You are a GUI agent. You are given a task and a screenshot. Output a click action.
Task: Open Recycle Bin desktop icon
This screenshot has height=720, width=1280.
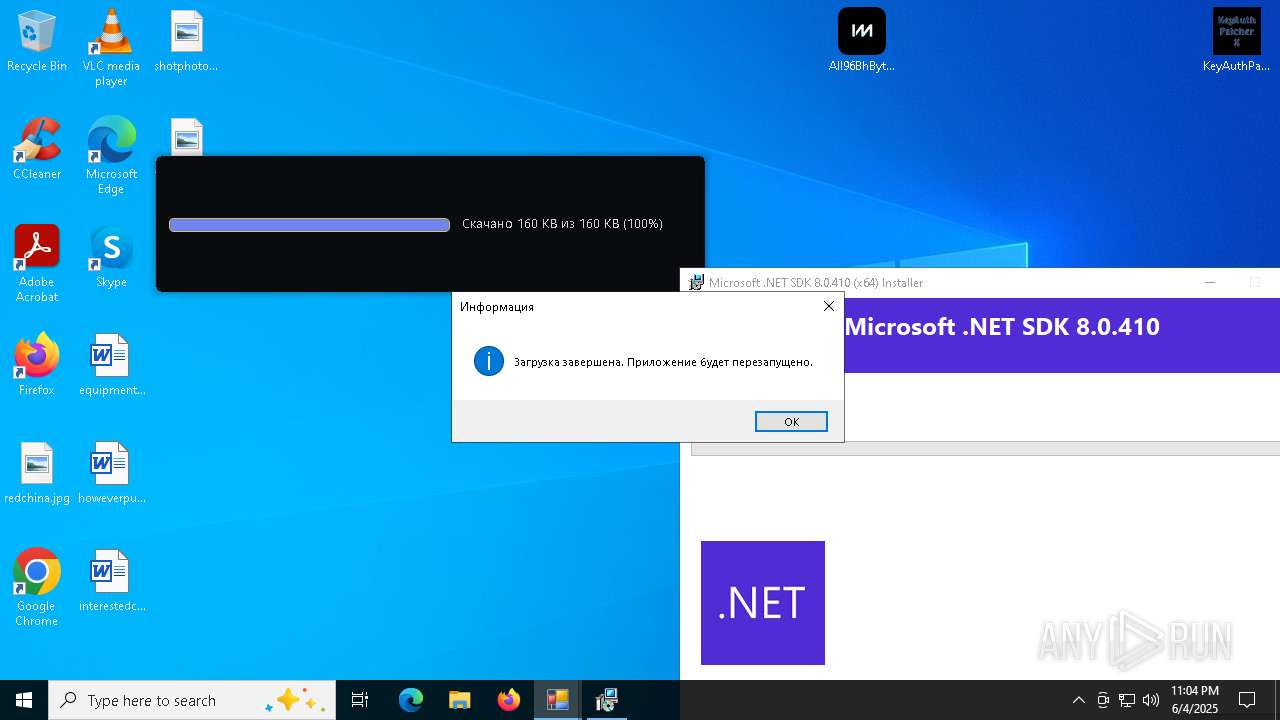coord(37,42)
